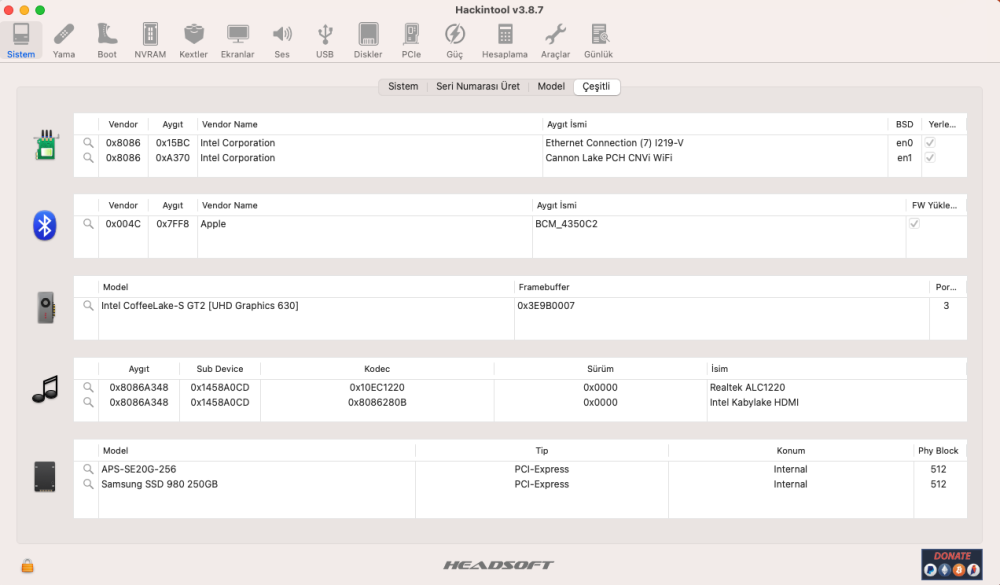The width and height of the screenshot is (1000, 585).
Task: Open the Diskler section
Action: (x=368, y=41)
